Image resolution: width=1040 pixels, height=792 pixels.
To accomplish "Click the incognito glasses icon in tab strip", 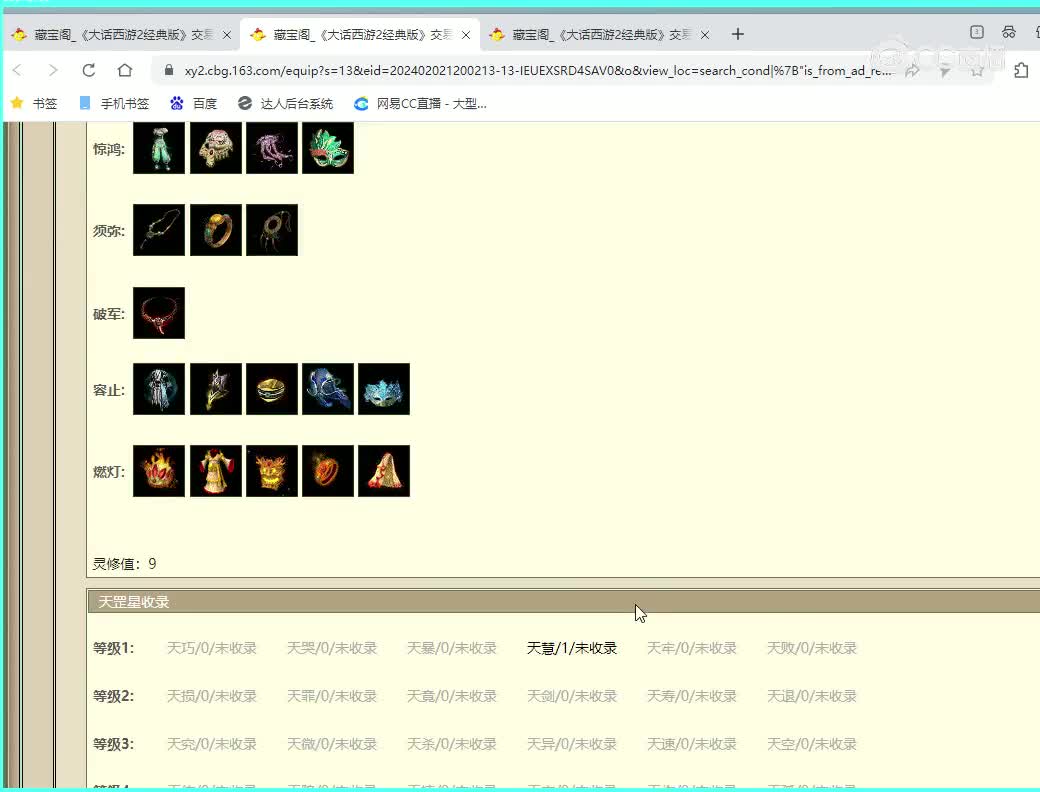I will coord(1009,32).
